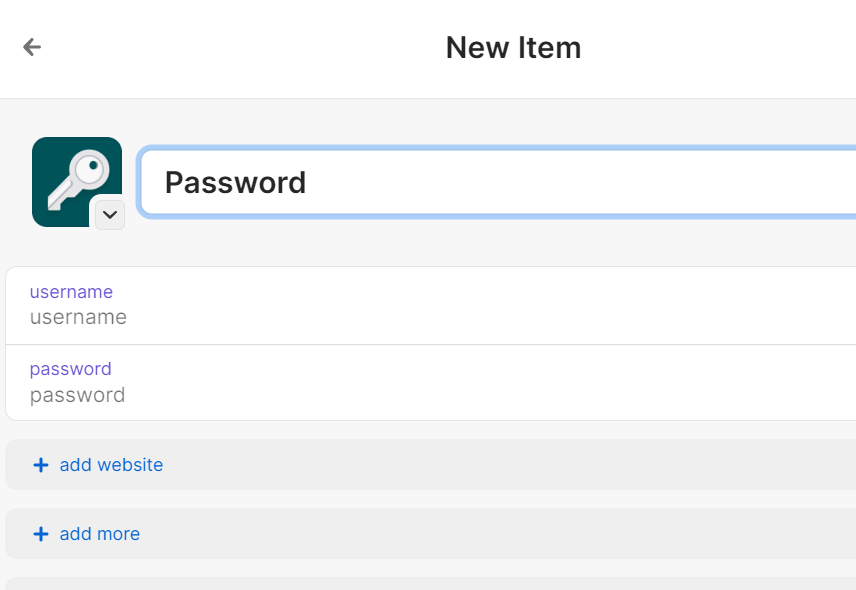Open the item icon chooser chevron
Image resolution: width=856 pixels, height=590 pixels.
109,214
